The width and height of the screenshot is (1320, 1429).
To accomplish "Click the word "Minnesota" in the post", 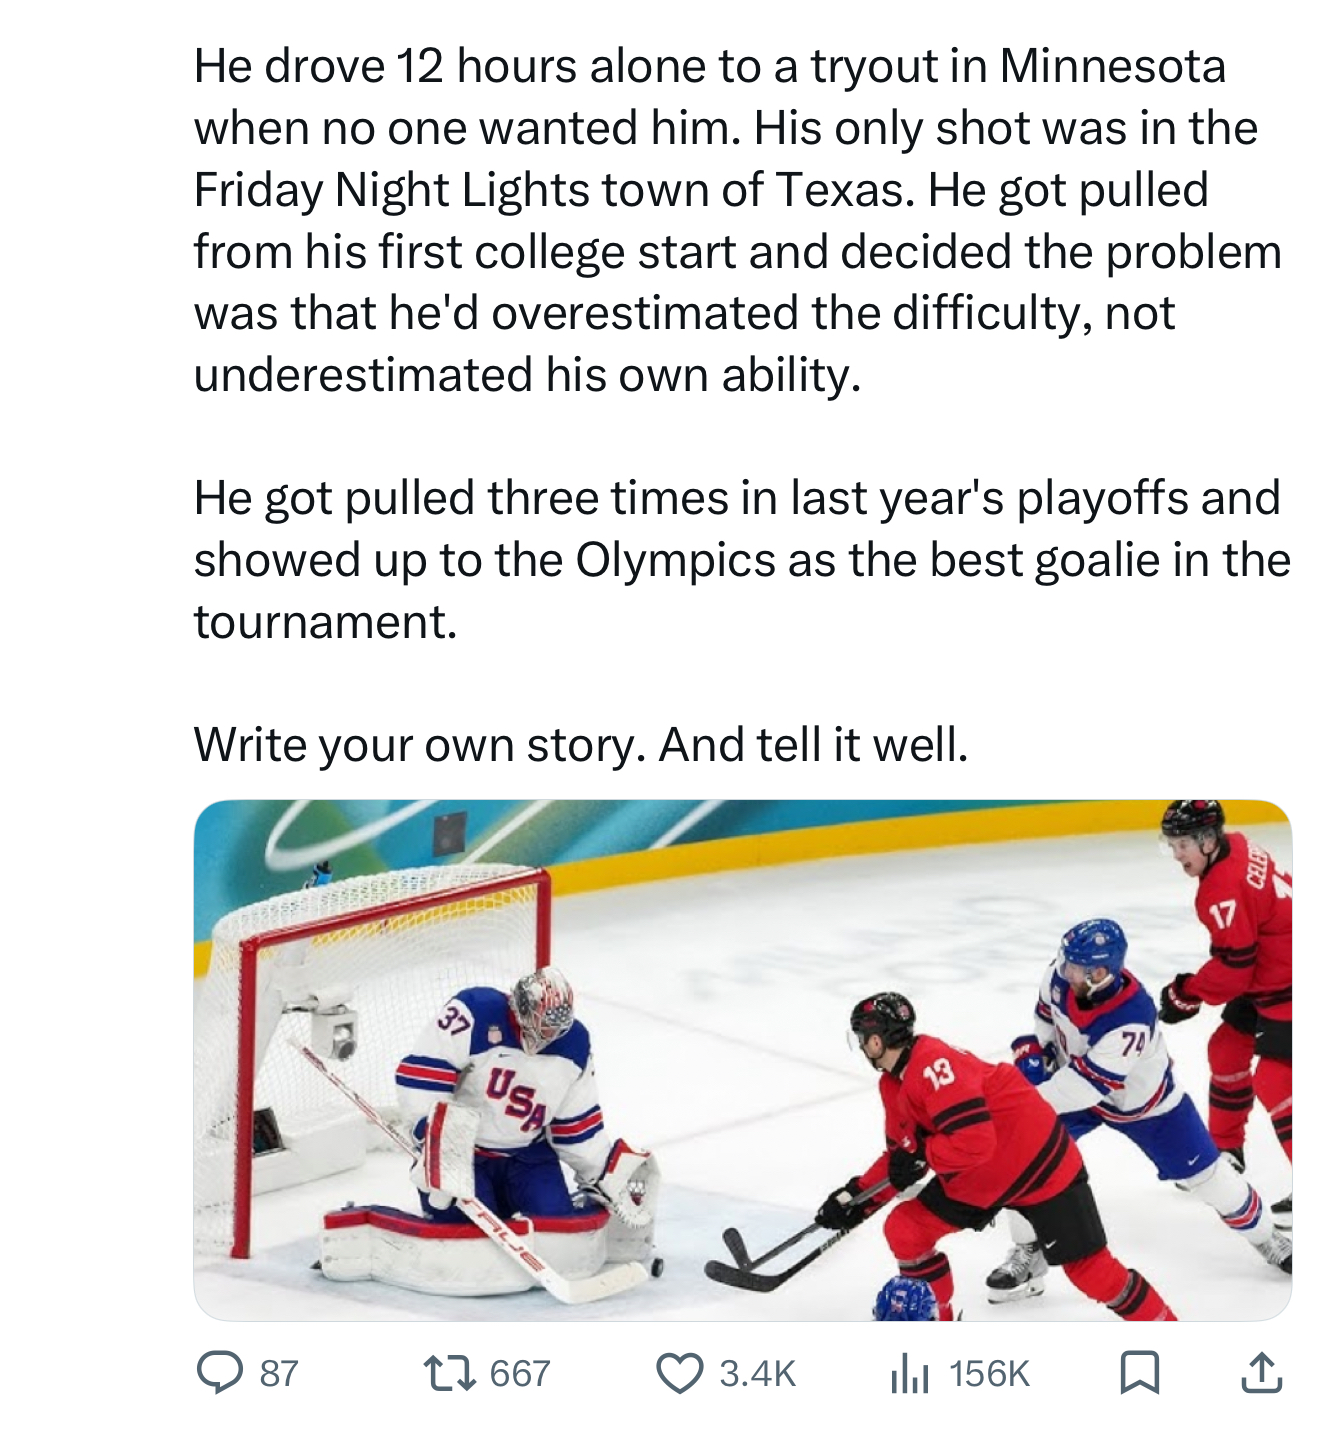I will click(x=1112, y=66).
